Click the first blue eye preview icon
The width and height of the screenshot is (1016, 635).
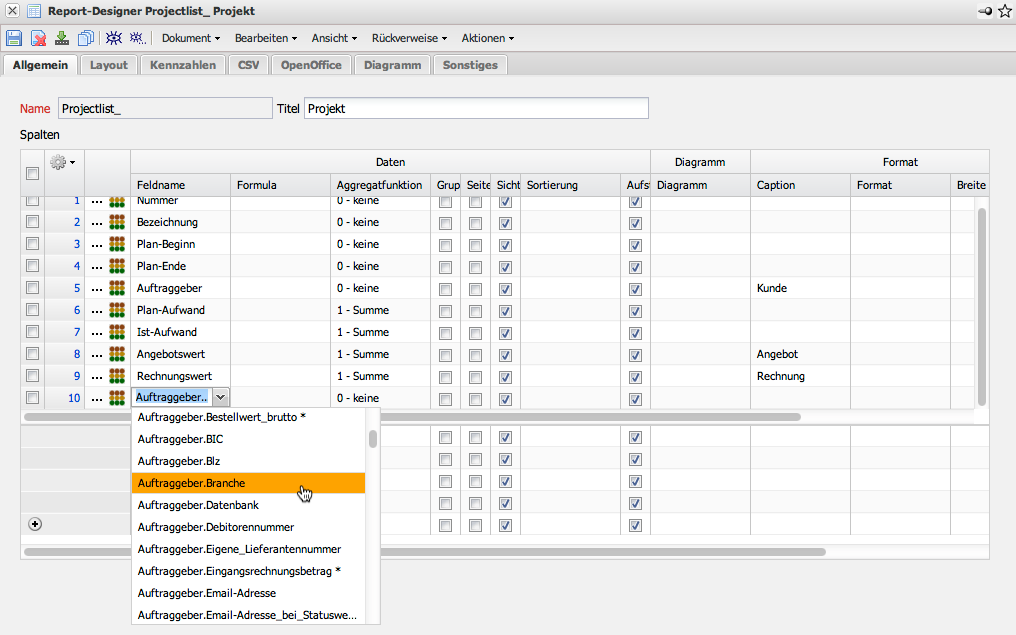click(113, 38)
